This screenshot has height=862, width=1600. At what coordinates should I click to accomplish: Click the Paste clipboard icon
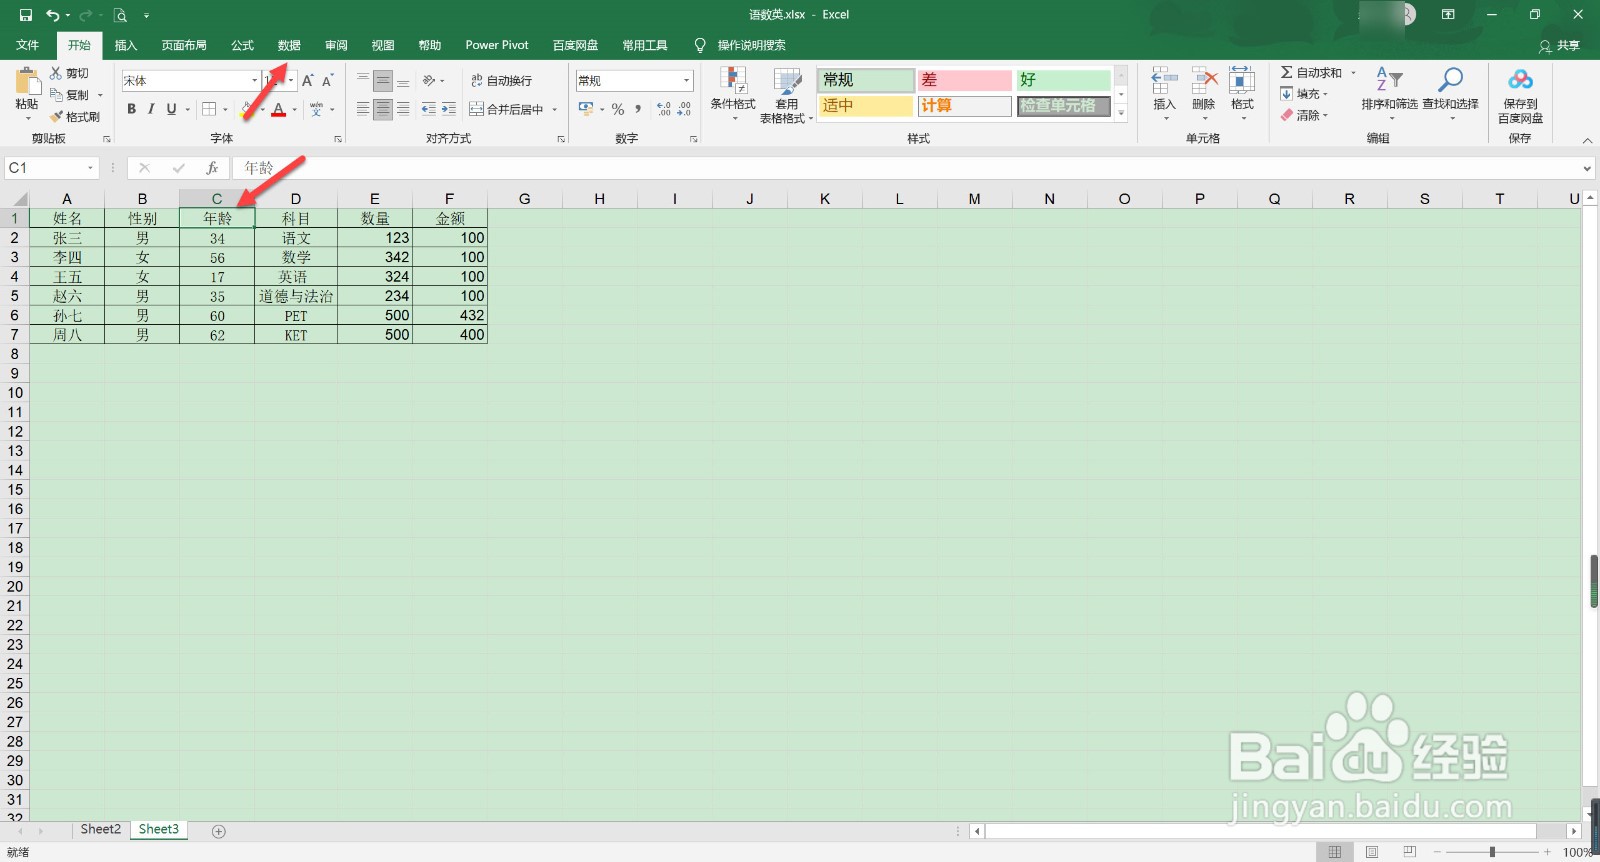pos(27,82)
